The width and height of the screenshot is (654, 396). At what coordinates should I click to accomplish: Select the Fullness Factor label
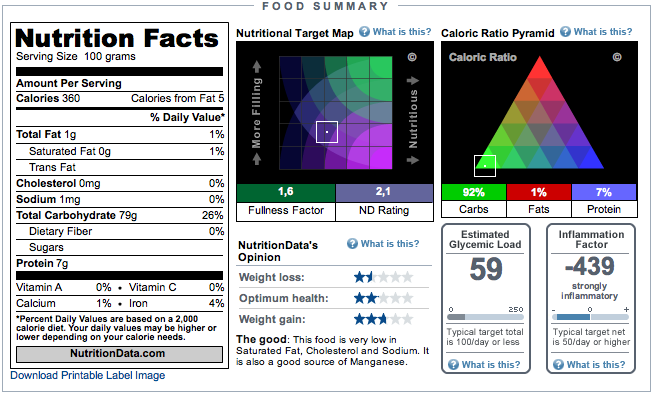click(286, 210)
